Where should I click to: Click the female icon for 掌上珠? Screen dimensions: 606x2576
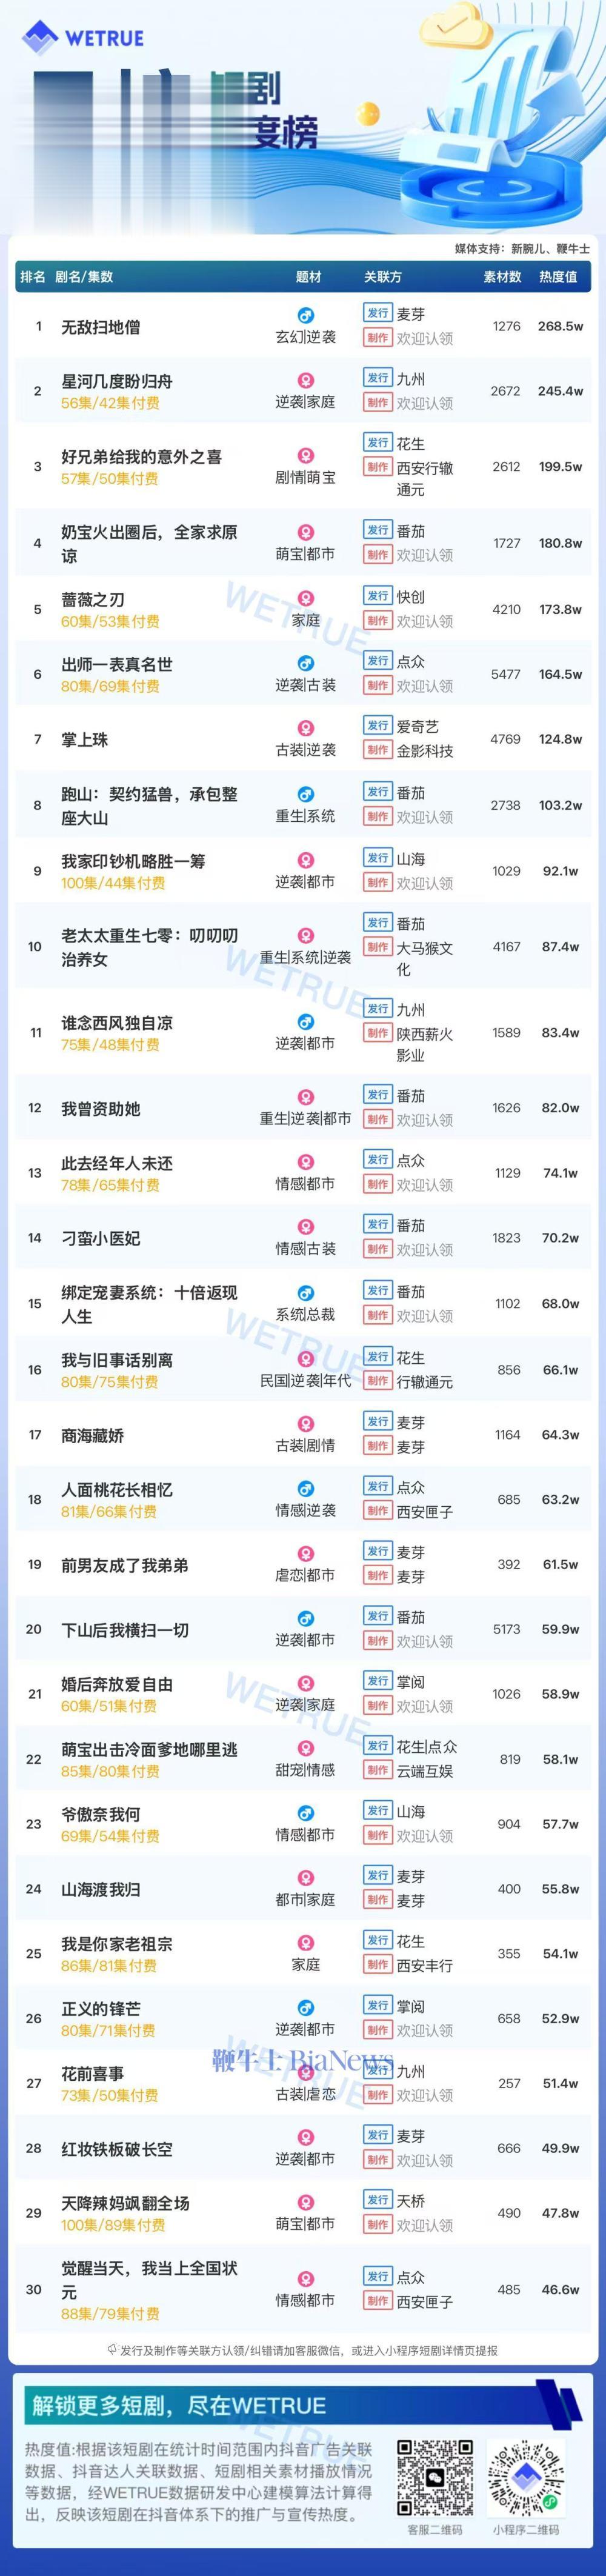pos(306,728)
